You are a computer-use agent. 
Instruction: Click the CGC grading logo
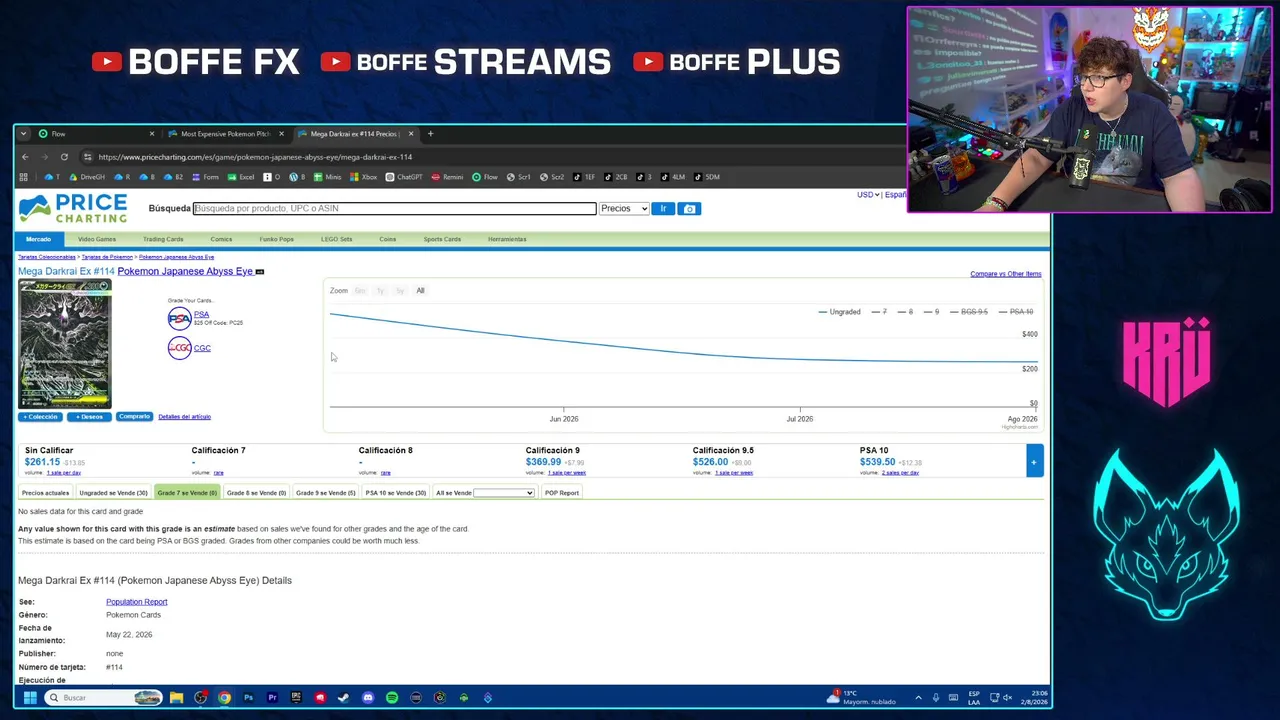click(x=179, y=348)
